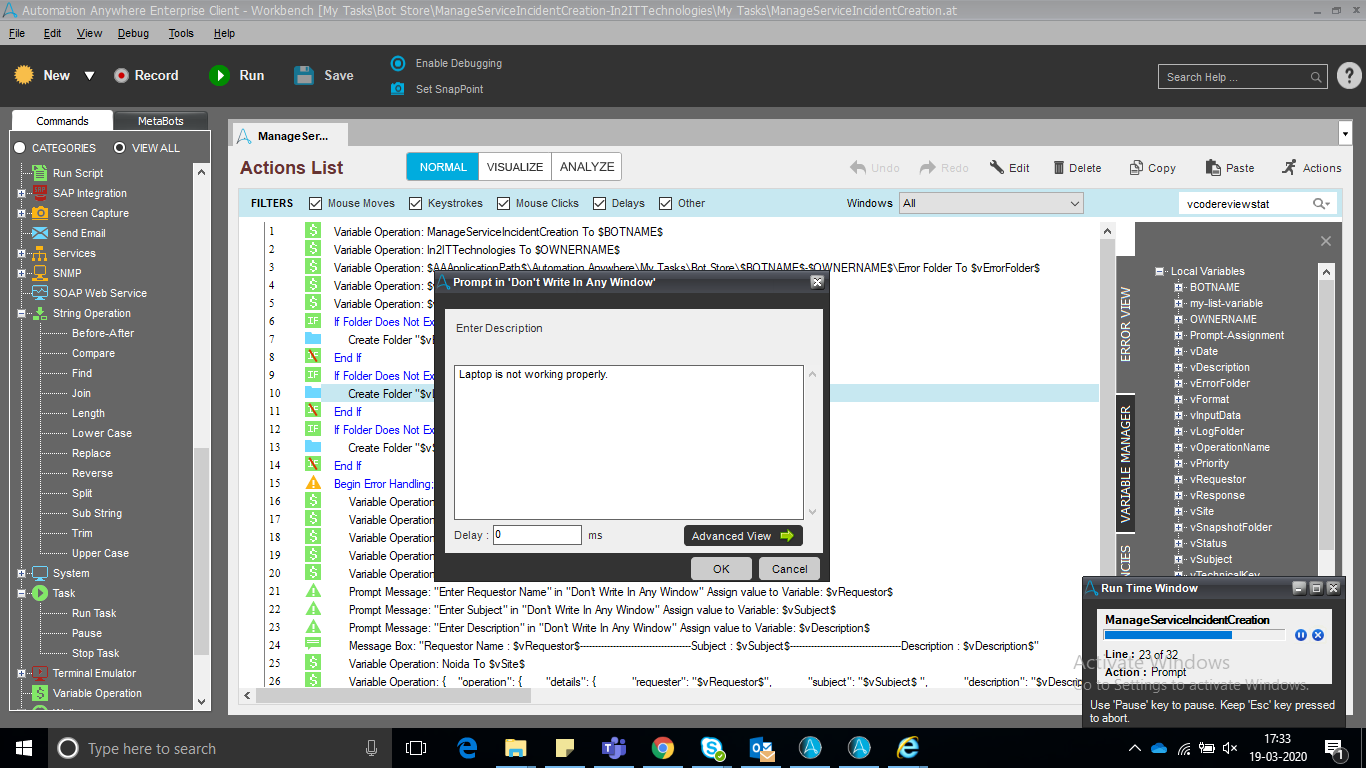
Task: Toggle the Mouse Moves filter checkbox
Action: (316, 203)
